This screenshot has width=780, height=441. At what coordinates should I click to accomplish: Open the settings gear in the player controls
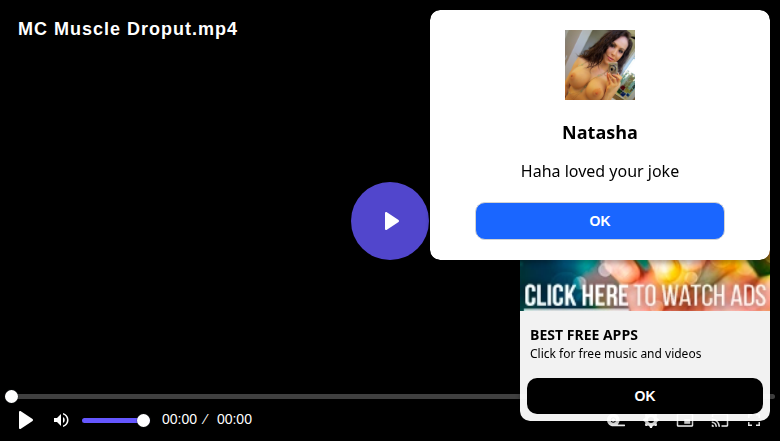[650, 423]
